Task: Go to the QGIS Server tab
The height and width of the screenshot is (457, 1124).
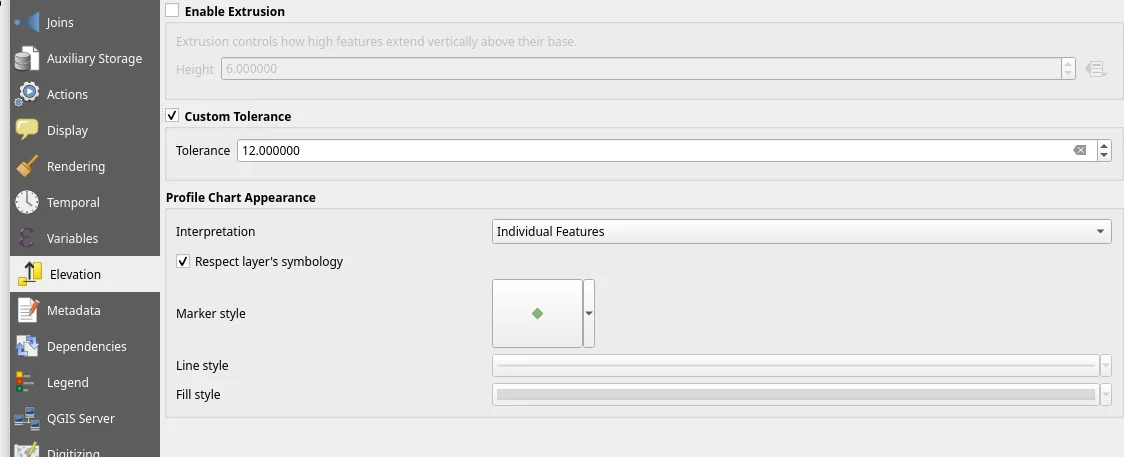Action: [x=80, y=419]
